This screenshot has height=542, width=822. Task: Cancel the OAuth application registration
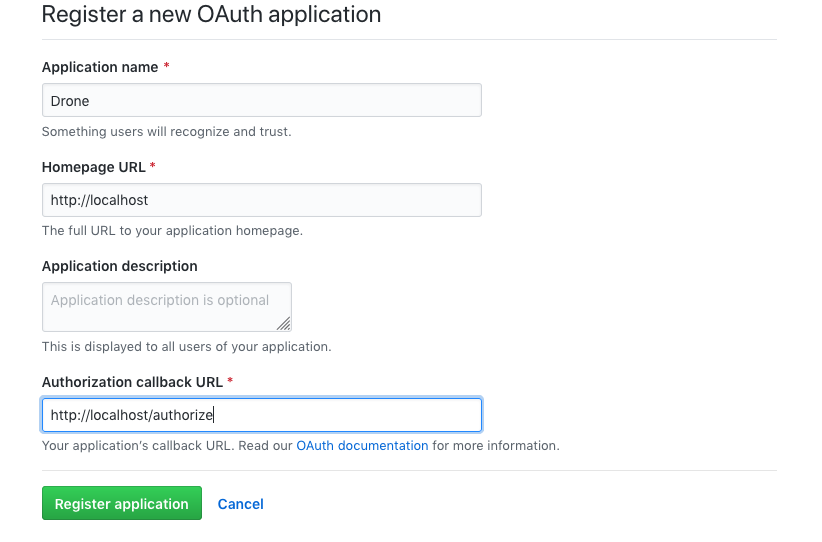tap(241, 504)
